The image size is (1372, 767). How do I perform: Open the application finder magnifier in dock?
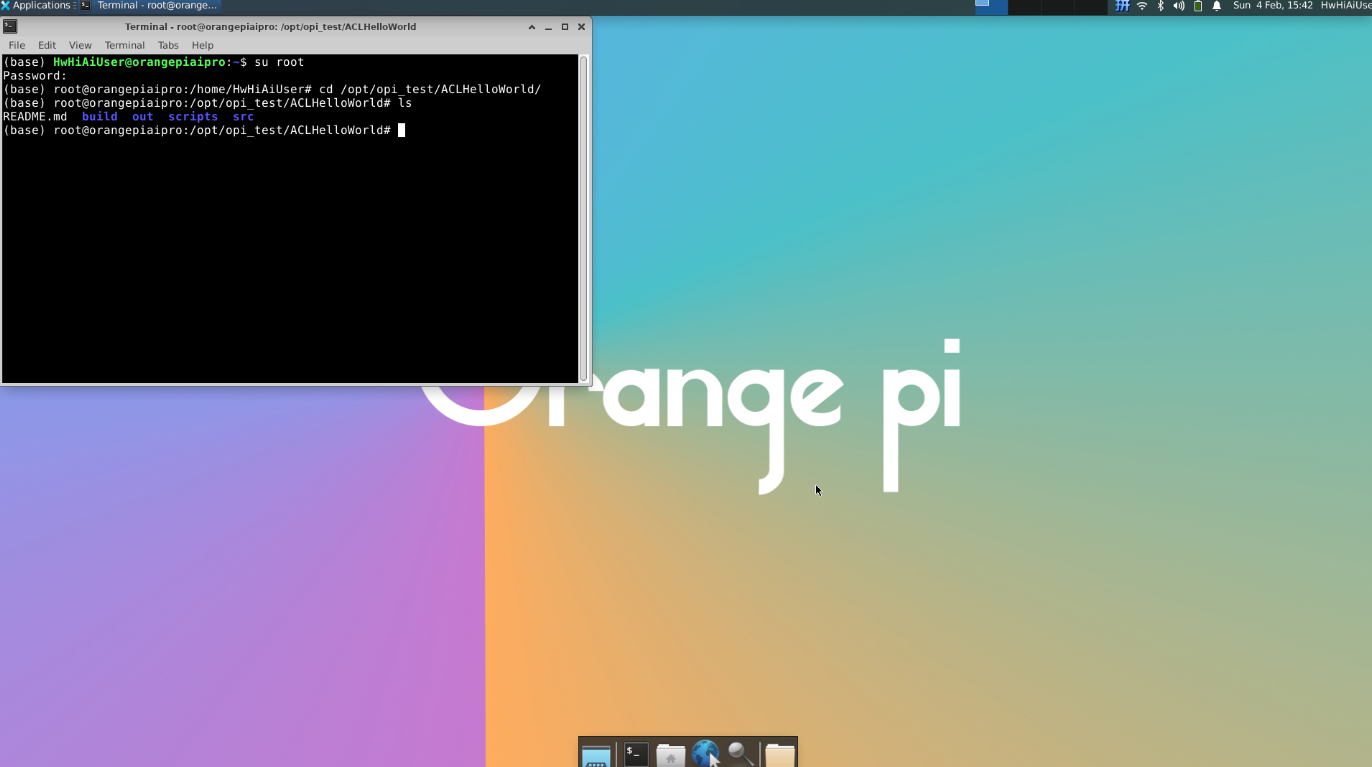click(x=741, y=754)
